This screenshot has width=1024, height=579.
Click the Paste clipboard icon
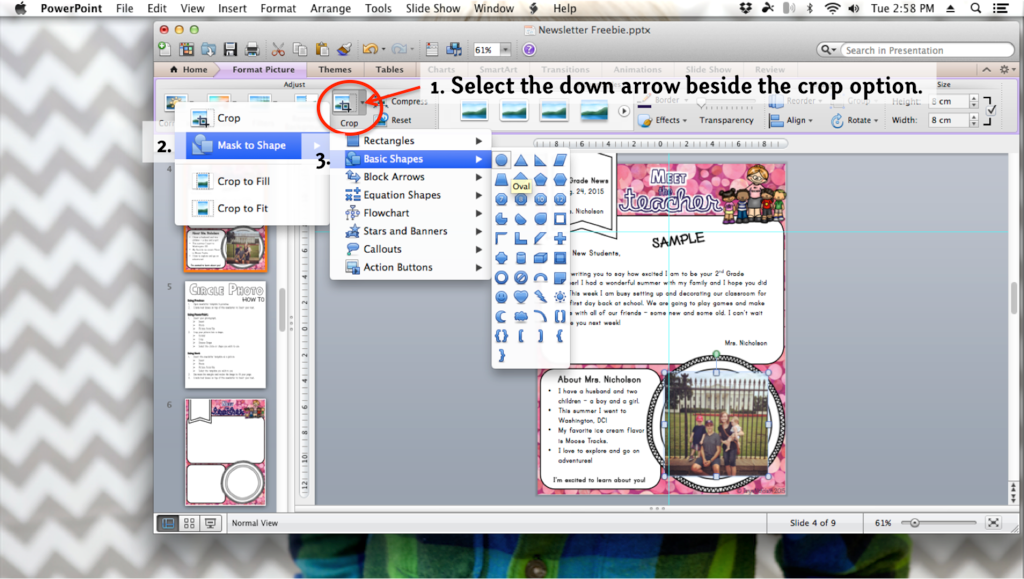322,50
